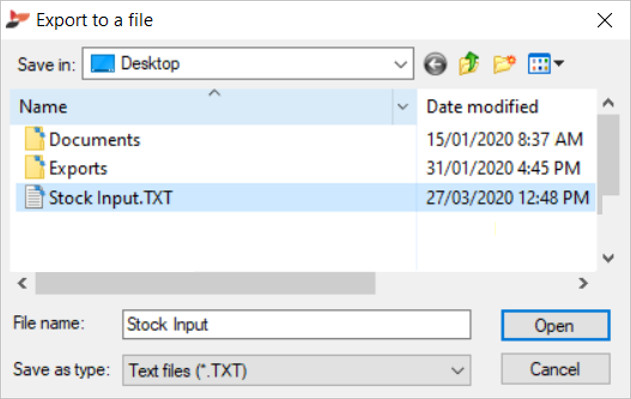Open the Save as type dropdown

click(x=457, y=370)
